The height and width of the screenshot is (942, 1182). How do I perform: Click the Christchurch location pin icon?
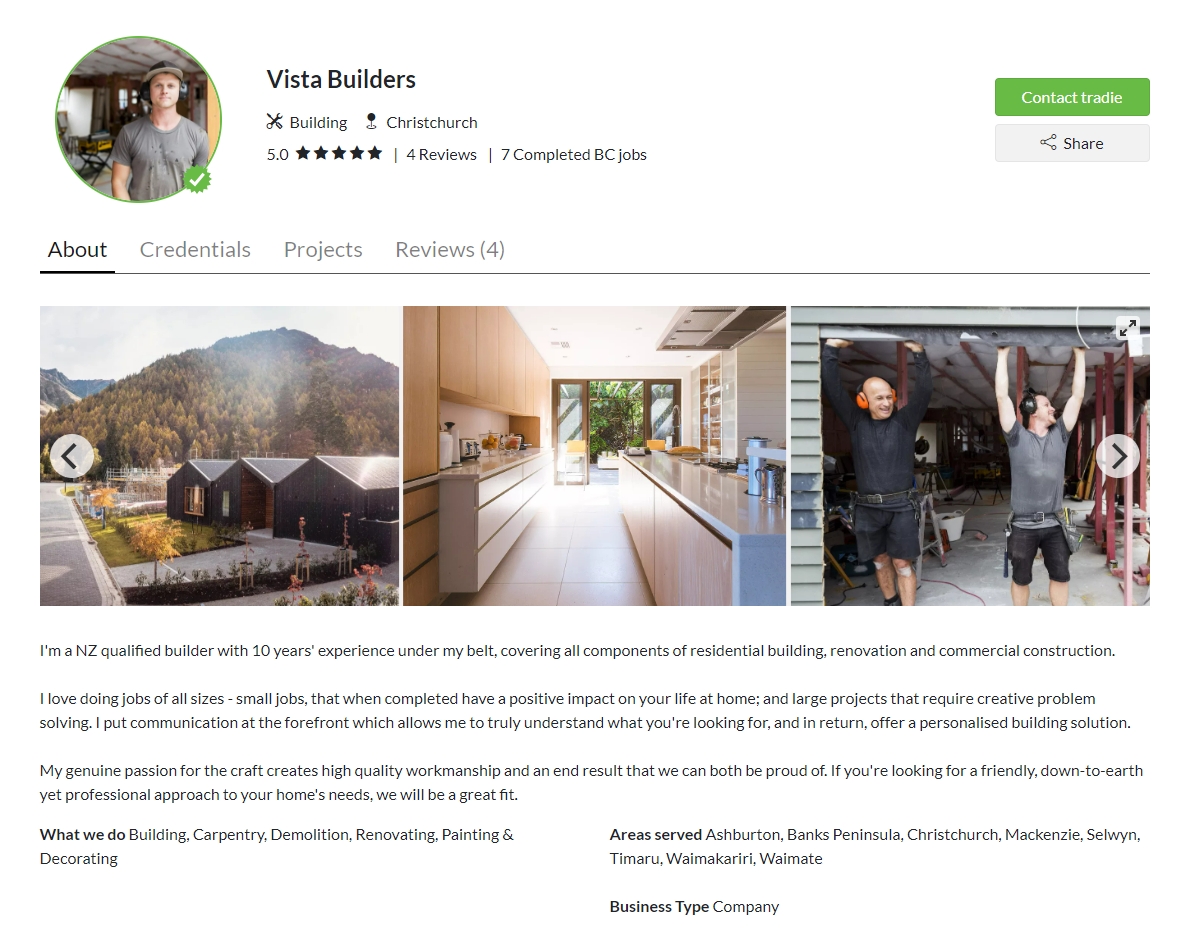(x=371, y=121)
